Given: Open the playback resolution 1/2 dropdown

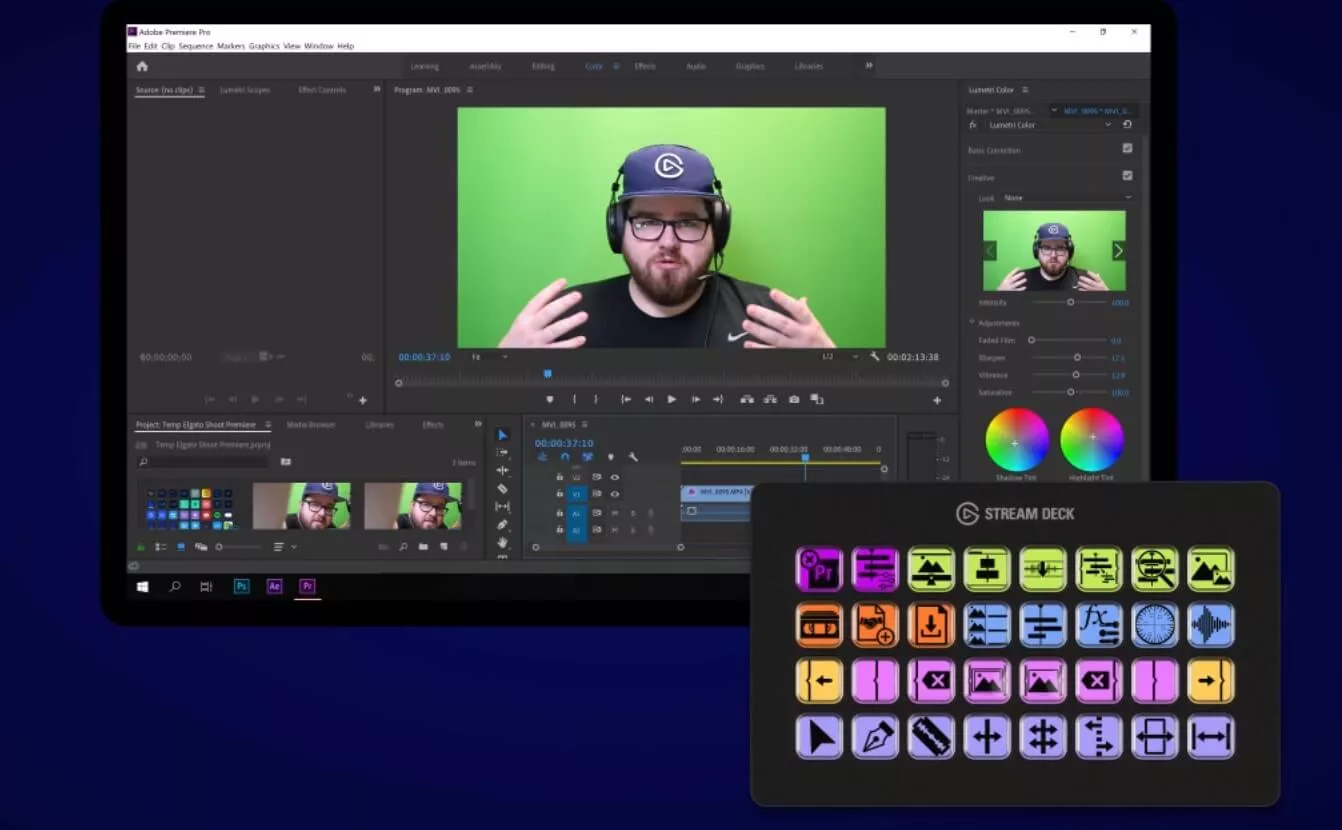Looking at the screenshot, I should coord(840,357).
